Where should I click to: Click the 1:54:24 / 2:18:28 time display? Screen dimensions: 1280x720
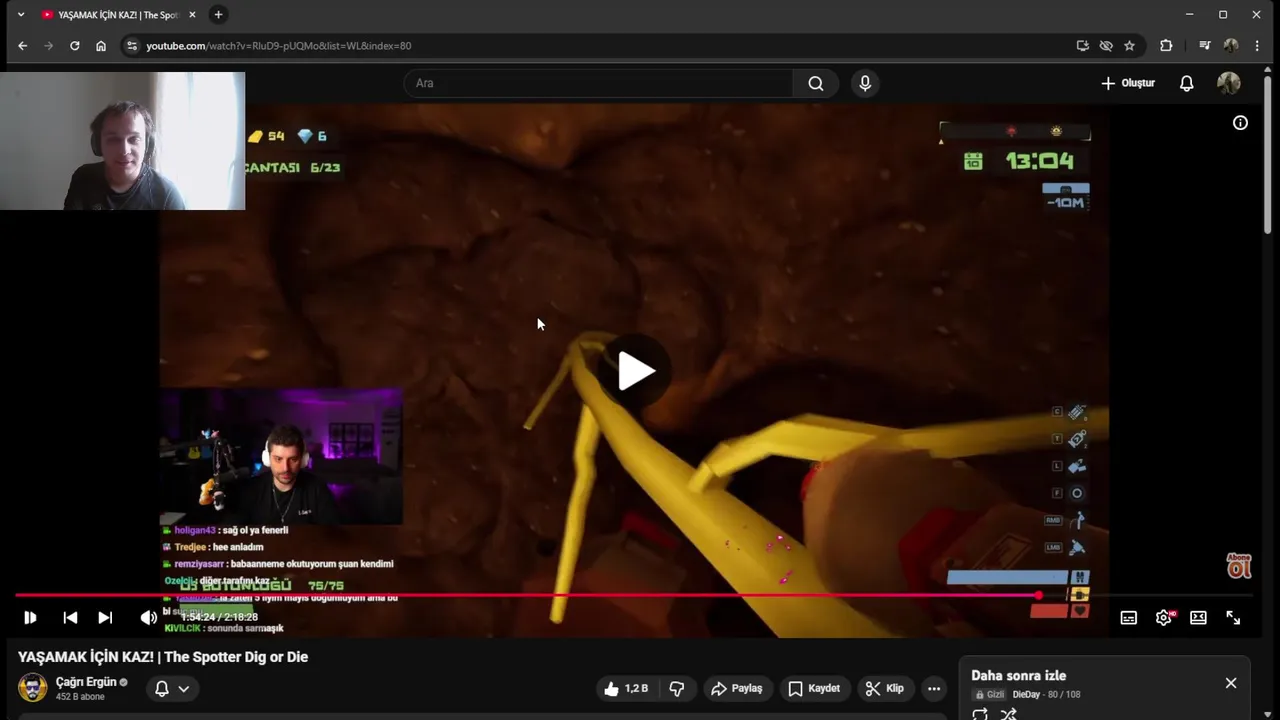coord(219,618)
